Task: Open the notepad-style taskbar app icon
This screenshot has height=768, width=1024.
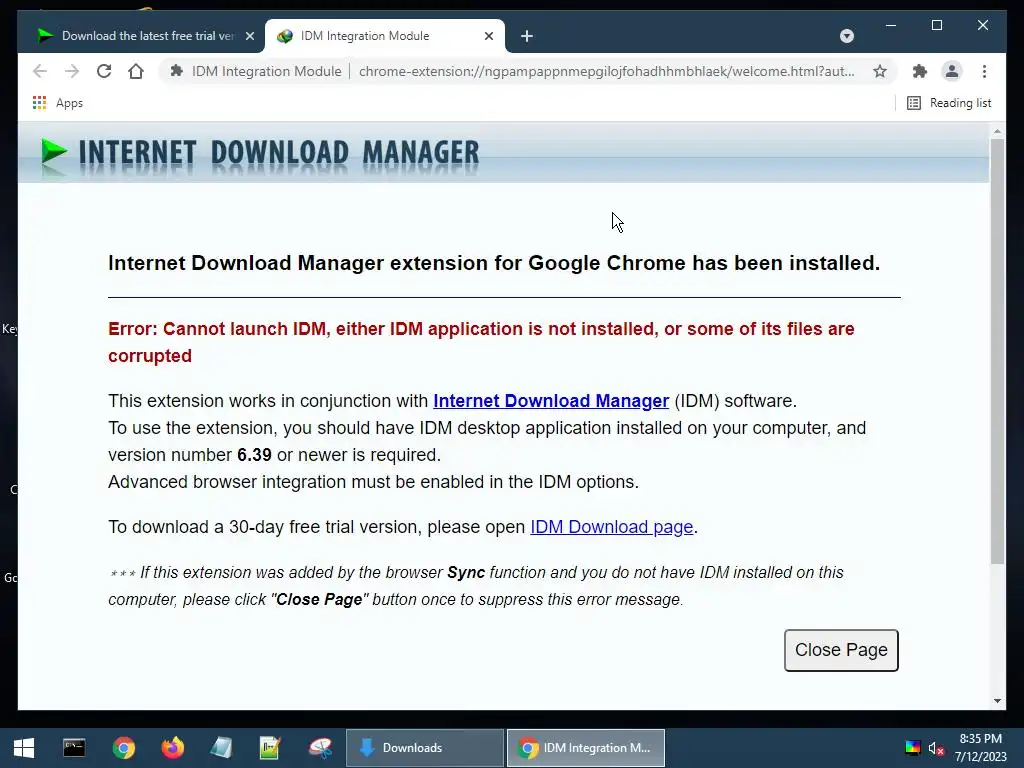Action: click(221, 748)
